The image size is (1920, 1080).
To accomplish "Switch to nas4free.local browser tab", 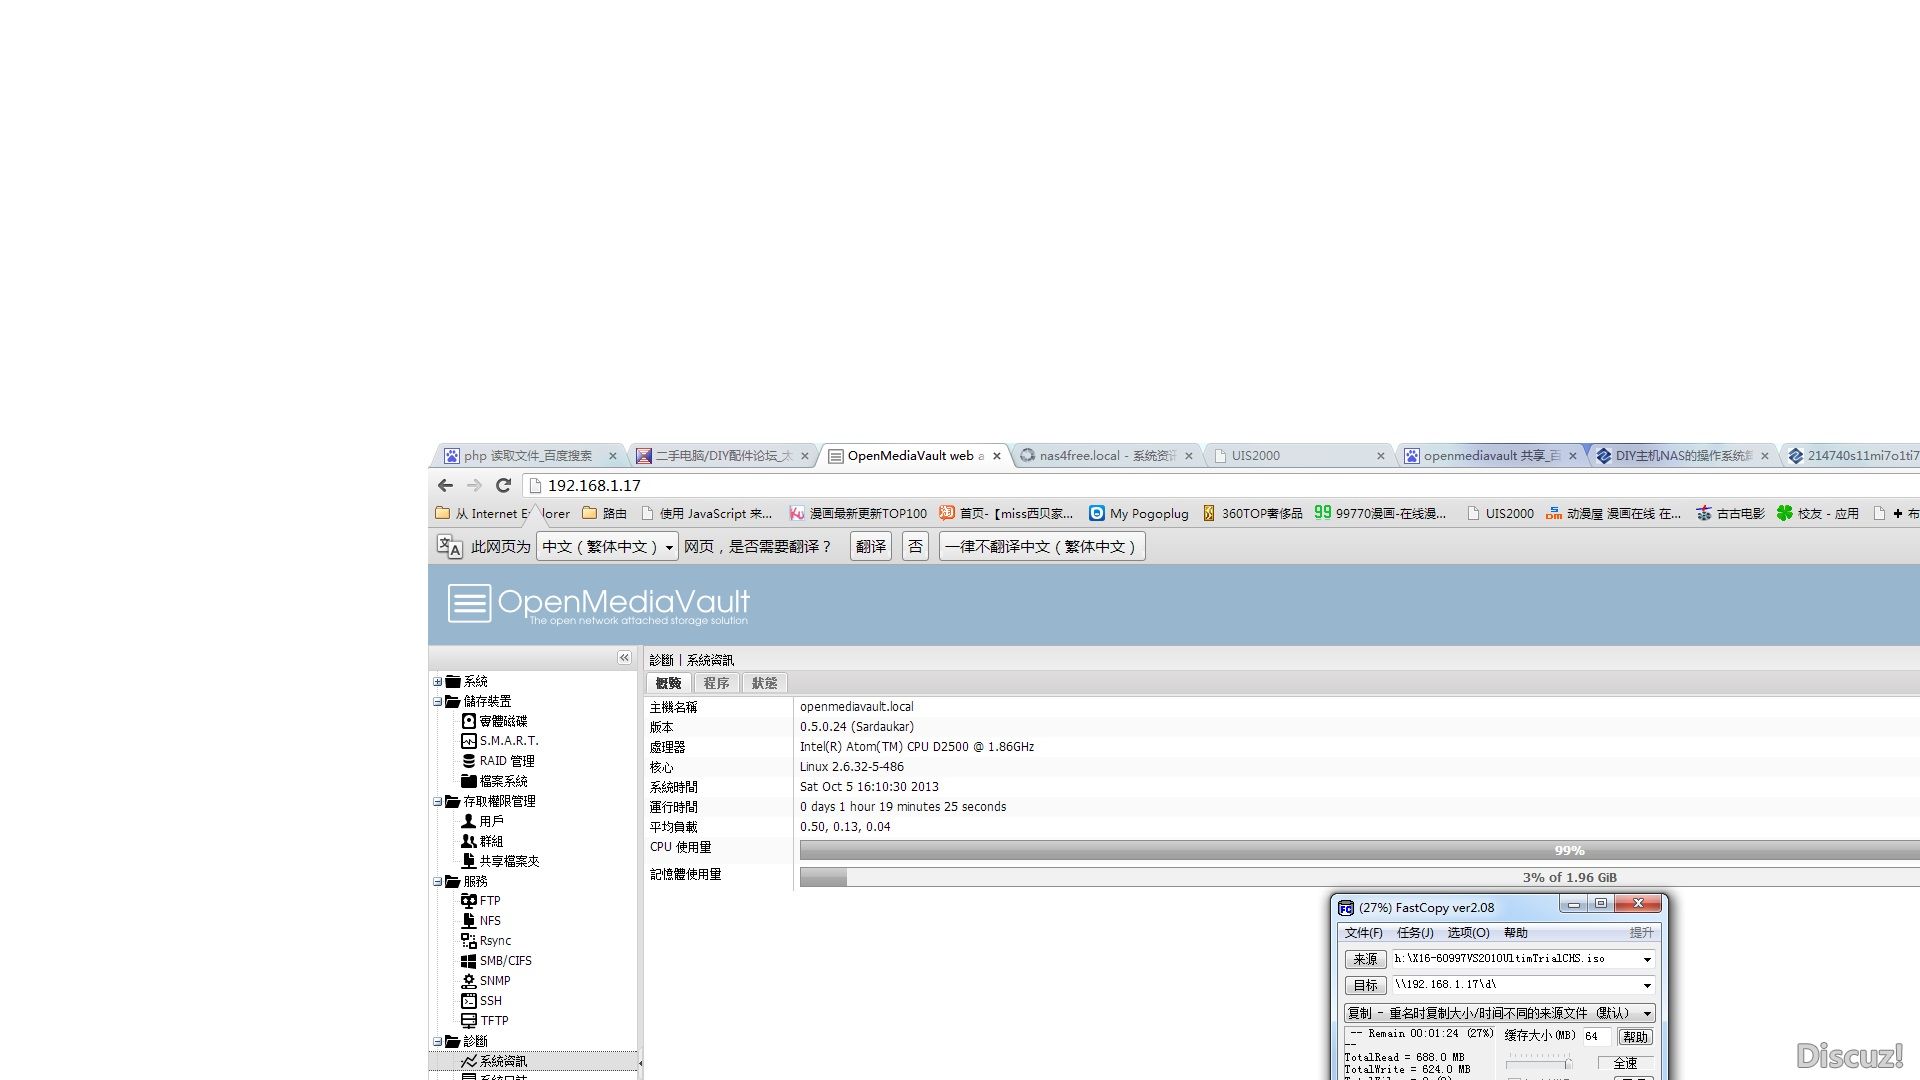I will tap(1106, 456).
